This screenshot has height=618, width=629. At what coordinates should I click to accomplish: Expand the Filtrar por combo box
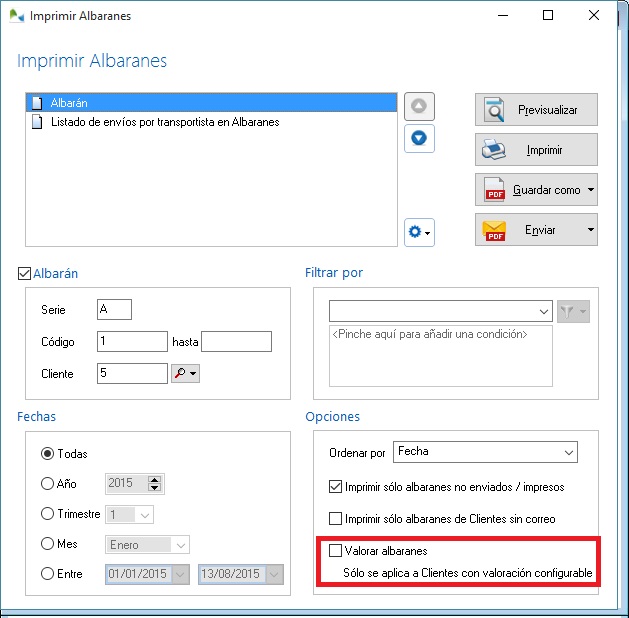pyautogui.click(x=543, y=311)
